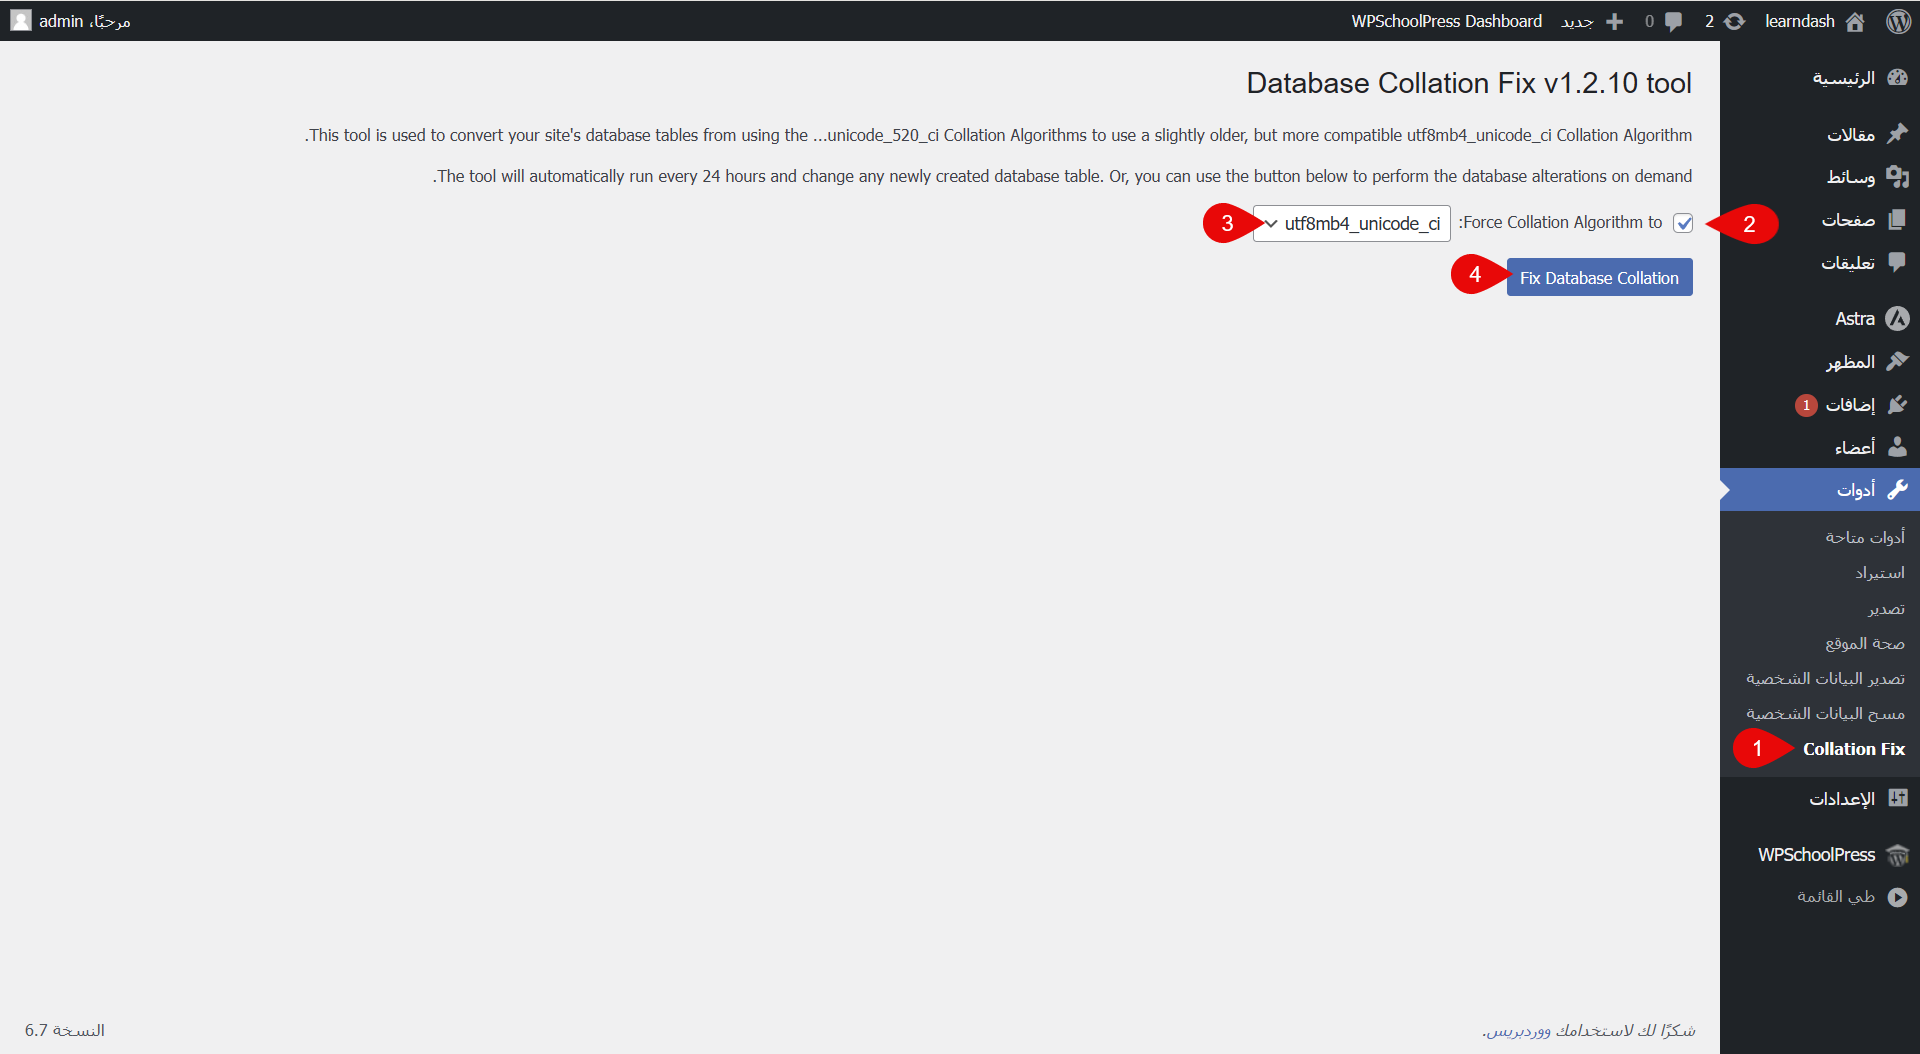Click the Fix Database Collation button

click(x=1600, y=278)
